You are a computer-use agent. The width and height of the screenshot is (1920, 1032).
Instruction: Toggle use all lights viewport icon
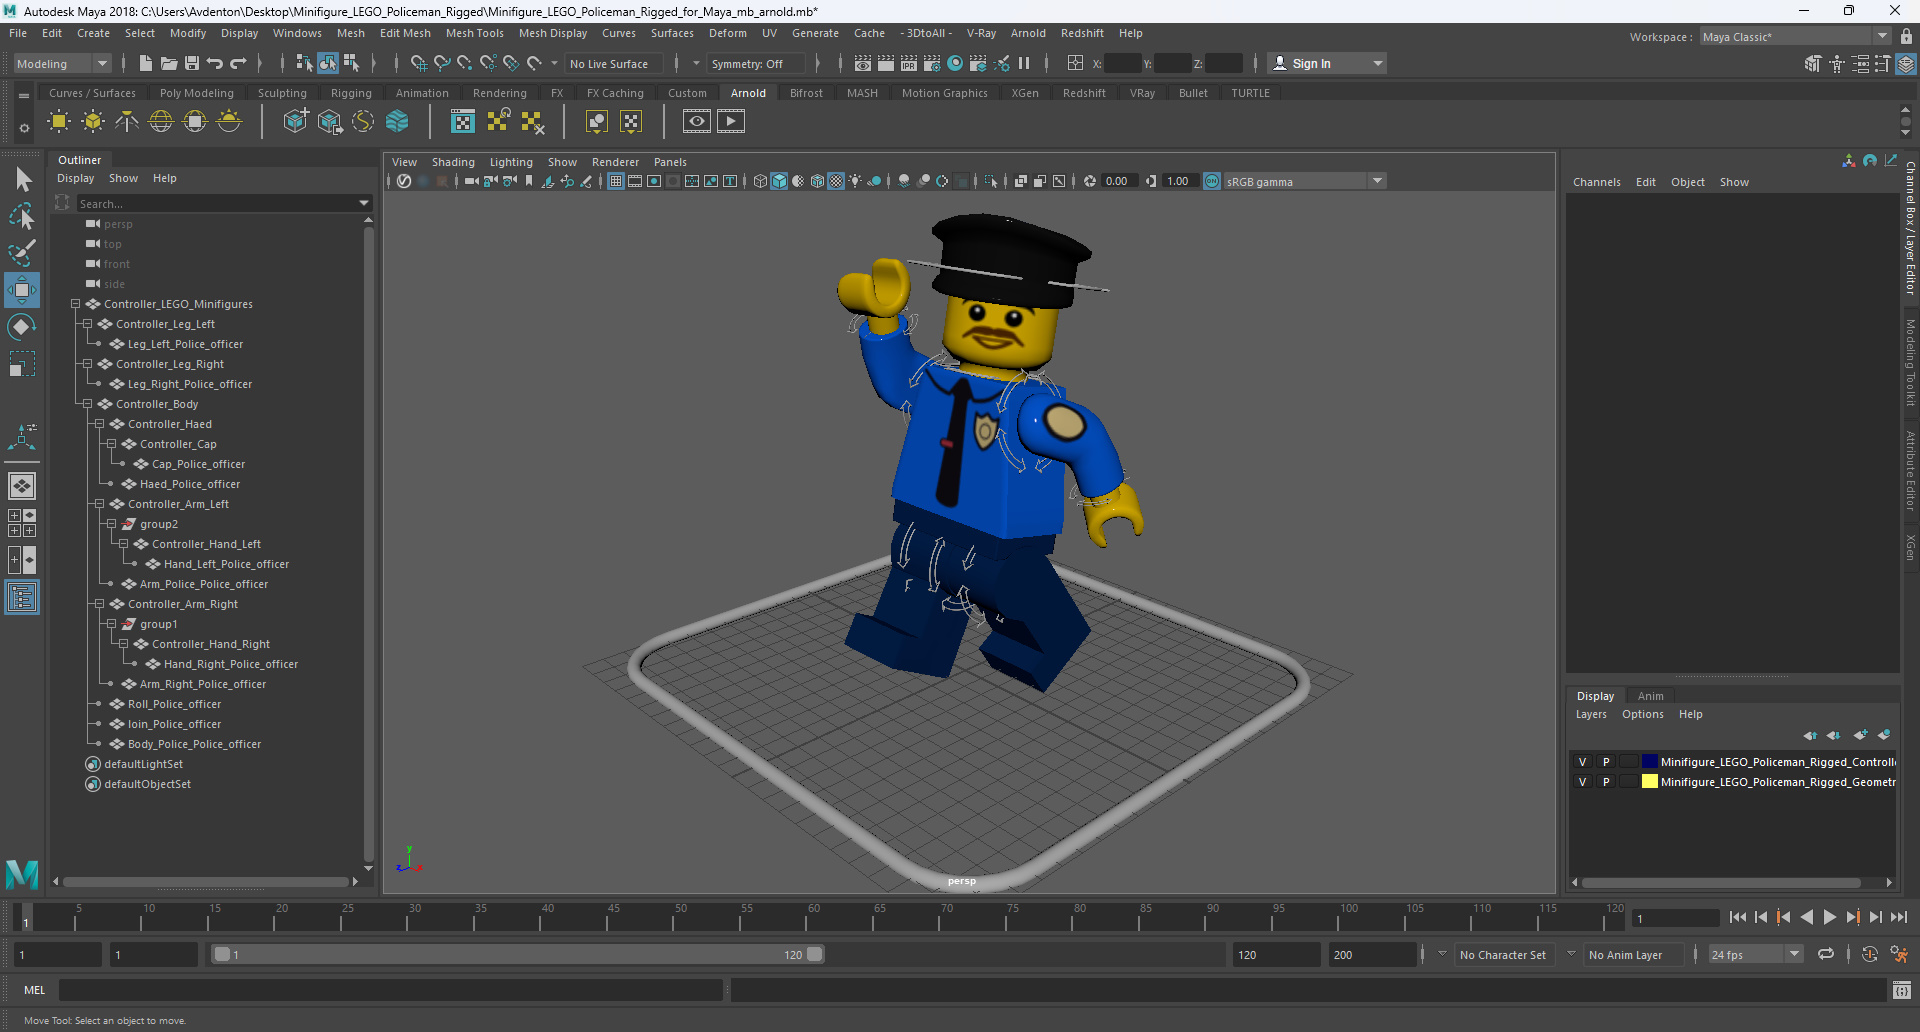click(855, 181)
